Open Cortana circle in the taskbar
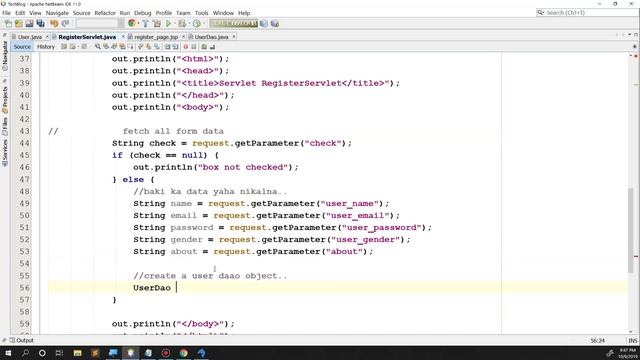Image resolution: width=640 pixels, height=360 pixels. (42, 353)
